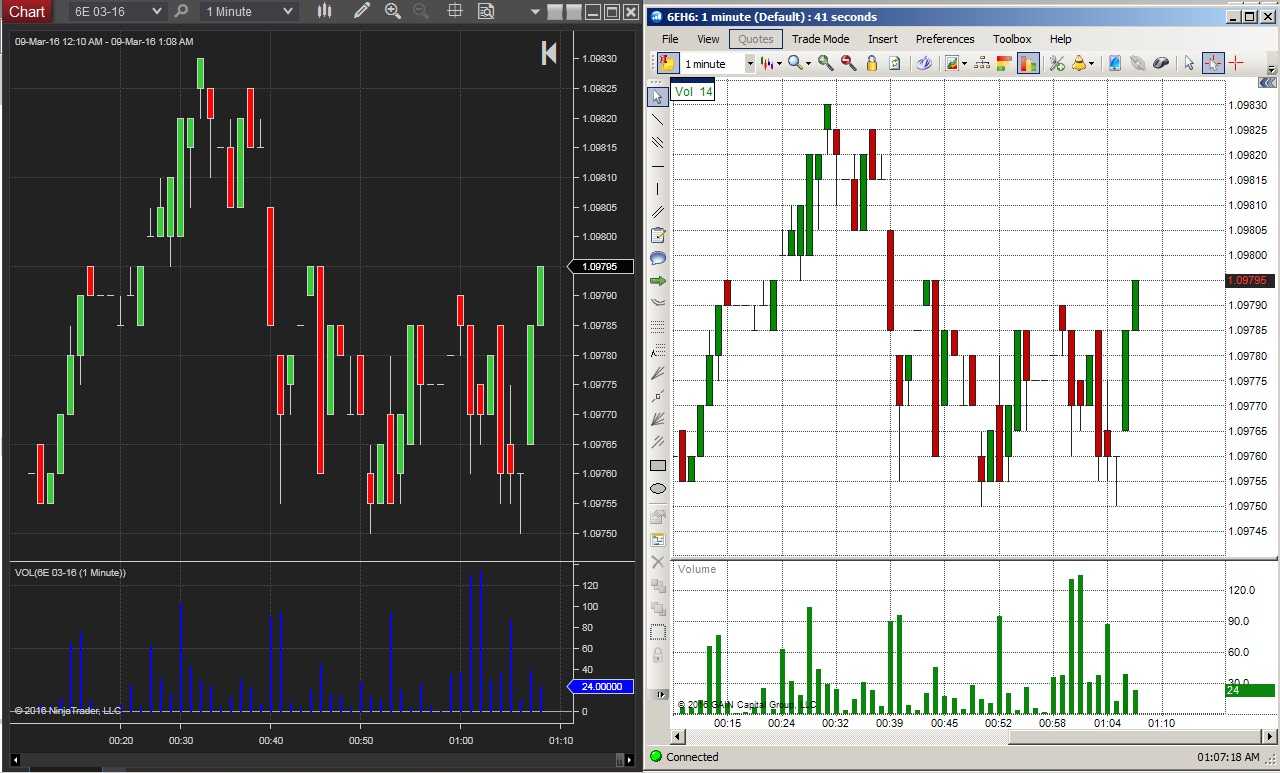The image size is (1280, 773).
Task: Toggle the arrow pointer cursor mode
Action: (1189, 63)
